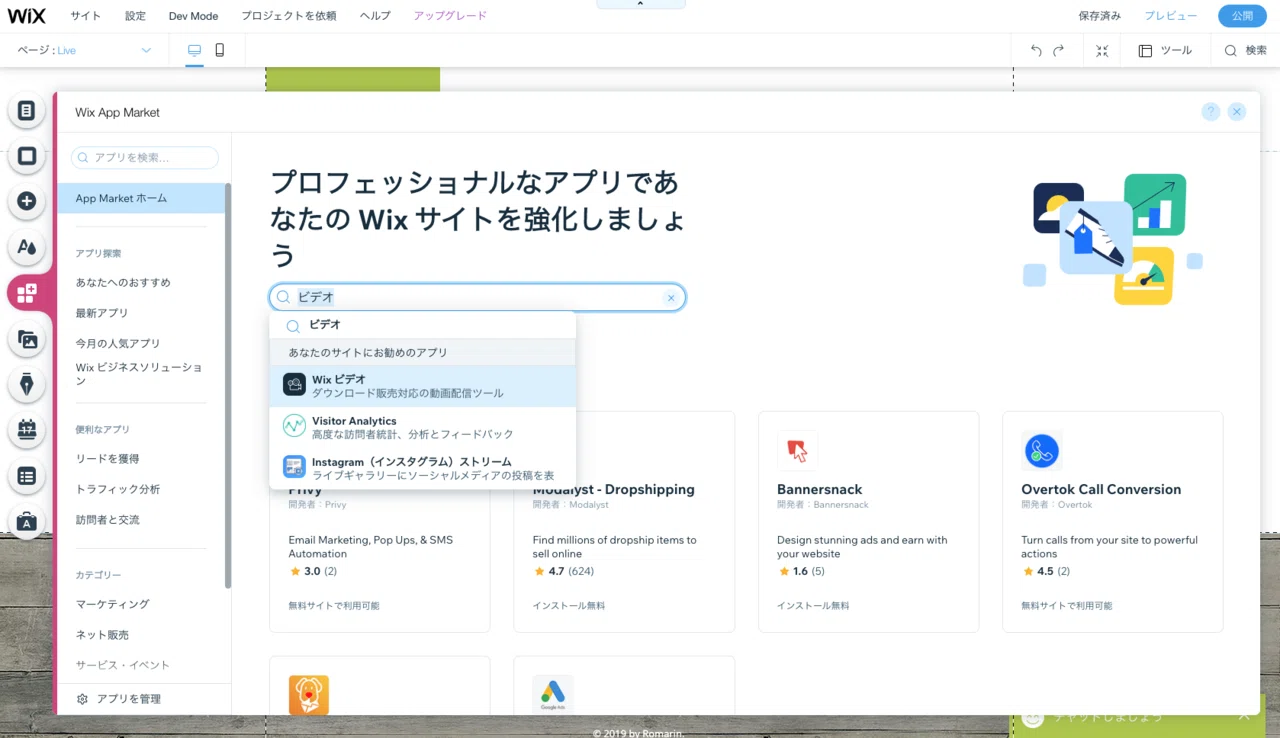
Task: Click the Wix logo
Action: (27, 16)
